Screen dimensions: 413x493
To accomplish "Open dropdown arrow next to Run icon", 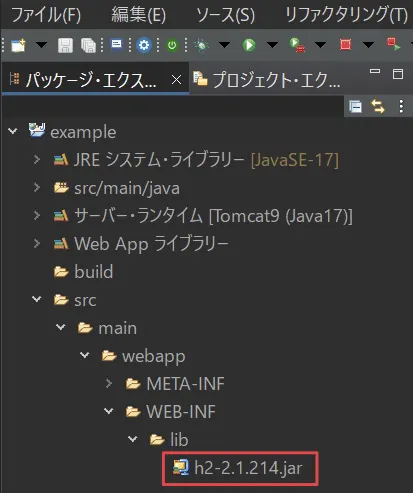I will [x=272, y=45].
